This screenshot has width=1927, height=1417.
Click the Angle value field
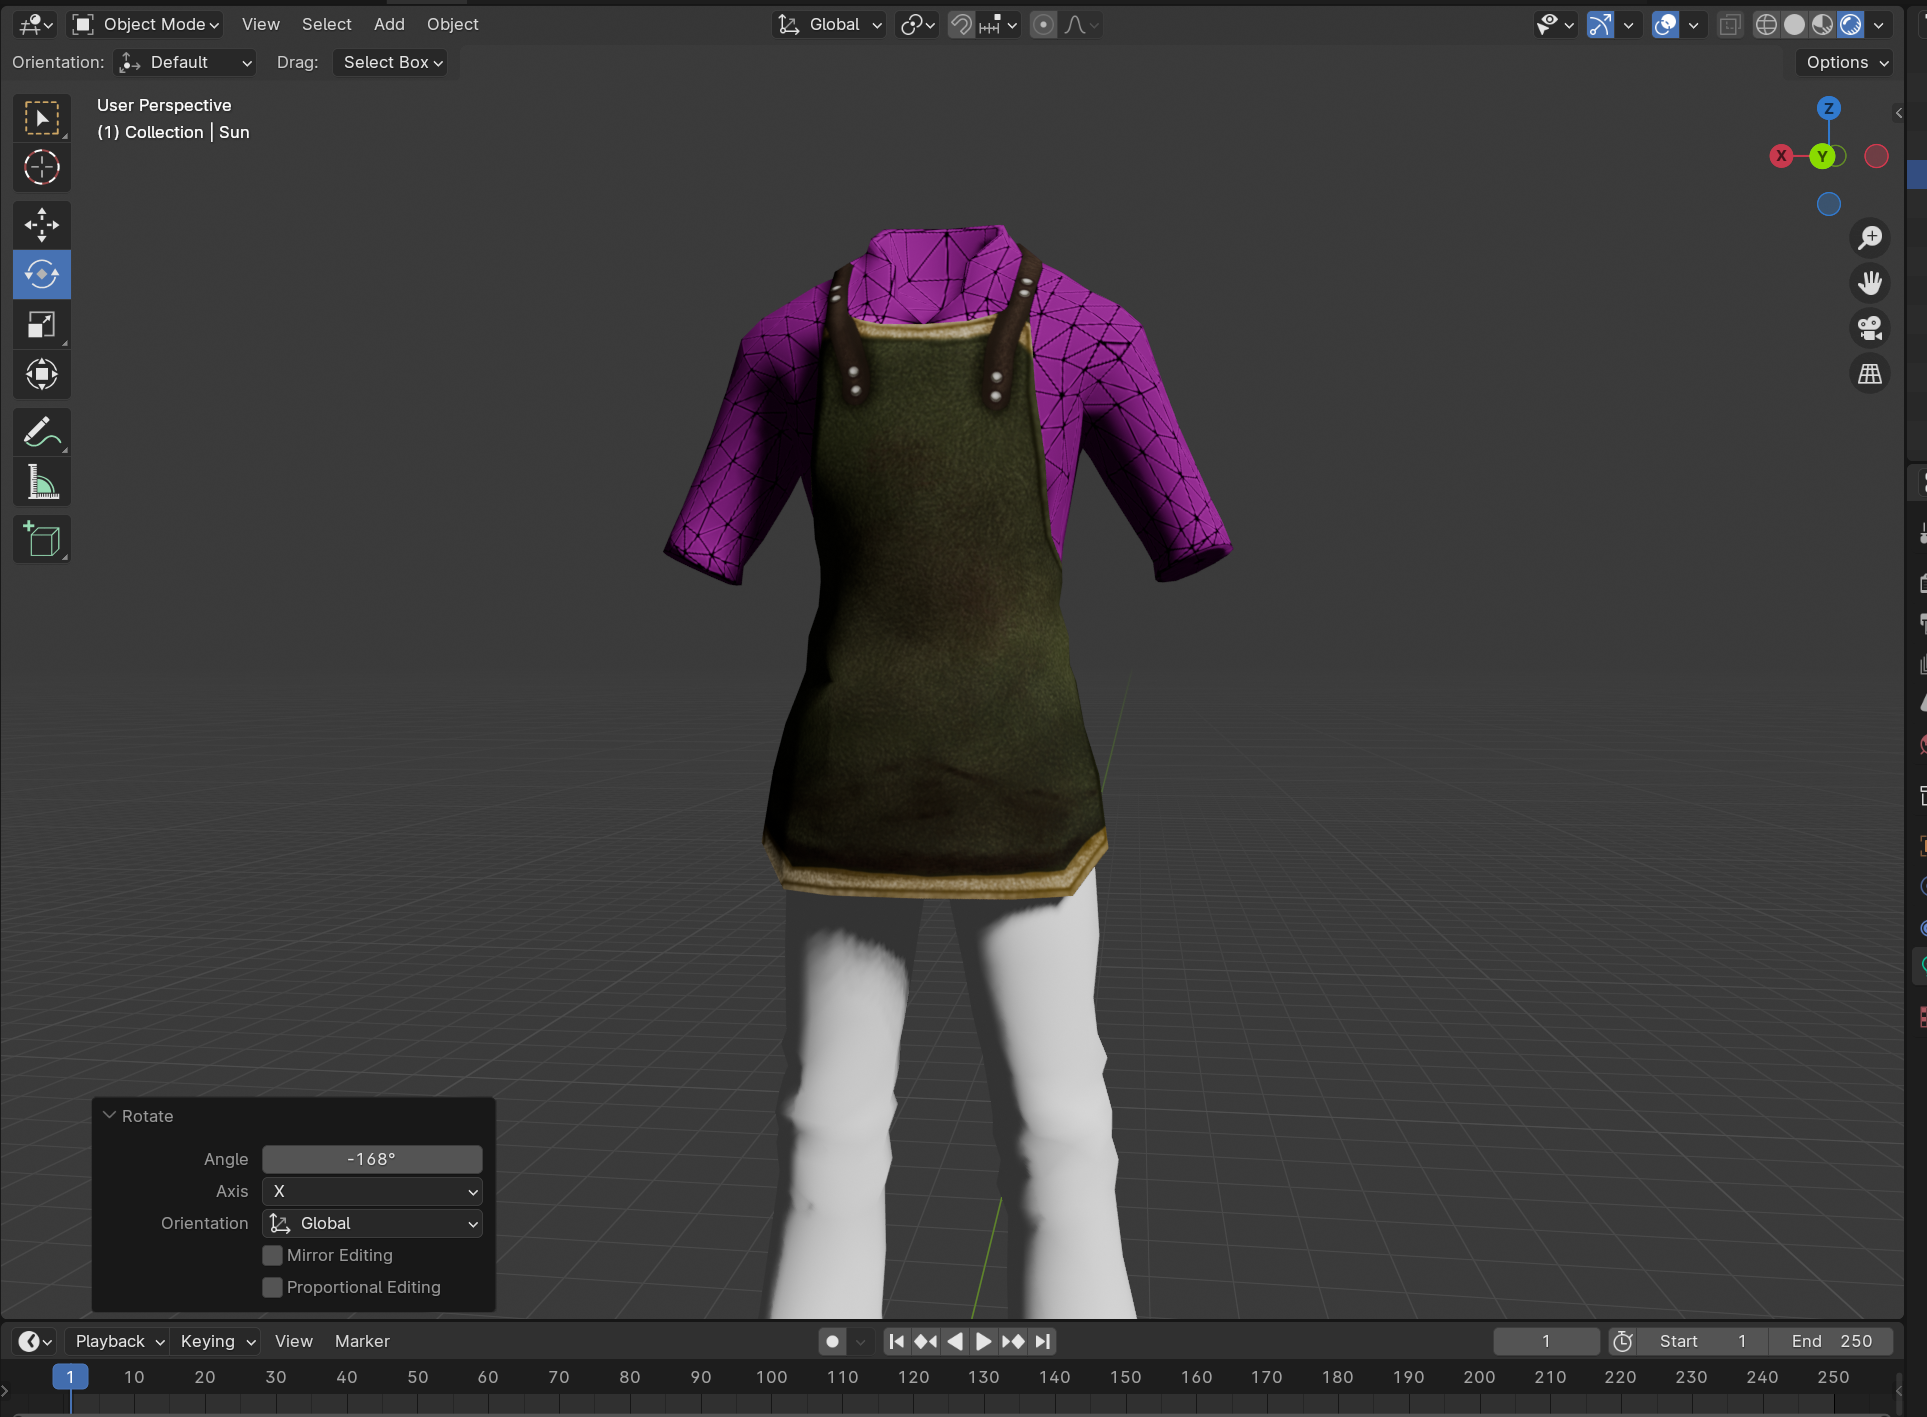point(372,1159)
